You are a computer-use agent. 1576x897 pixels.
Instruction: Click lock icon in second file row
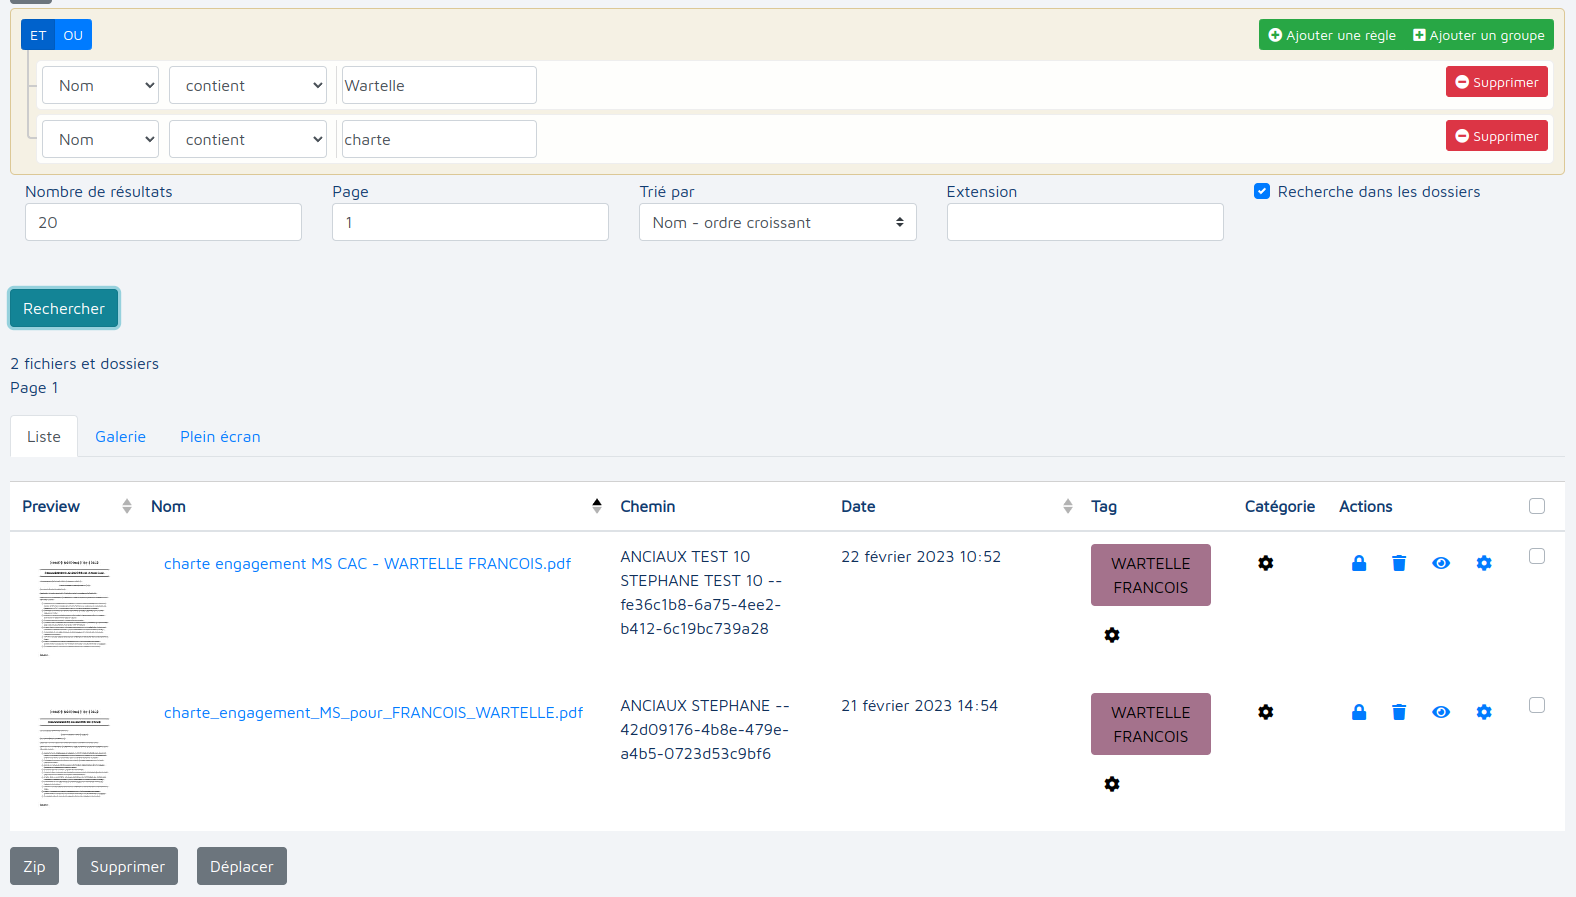[1358, 712]
